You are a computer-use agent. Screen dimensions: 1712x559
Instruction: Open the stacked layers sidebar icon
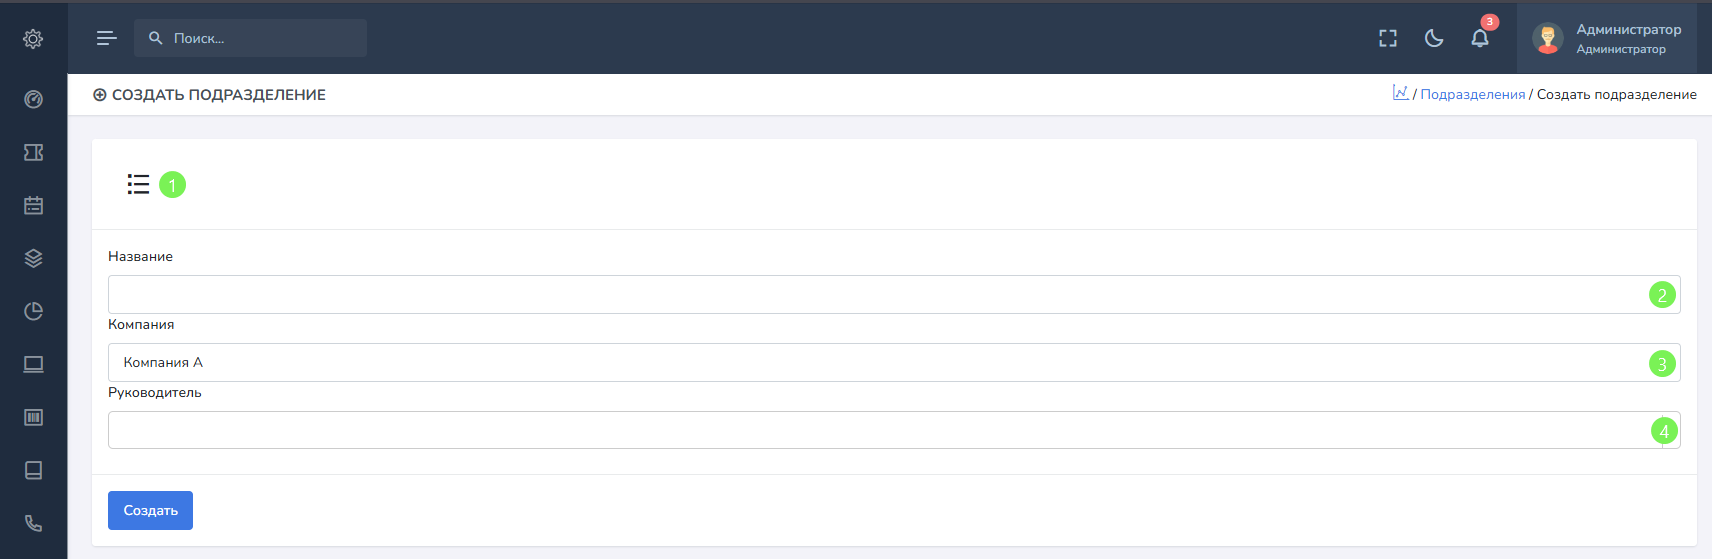(x=33, y=258)
